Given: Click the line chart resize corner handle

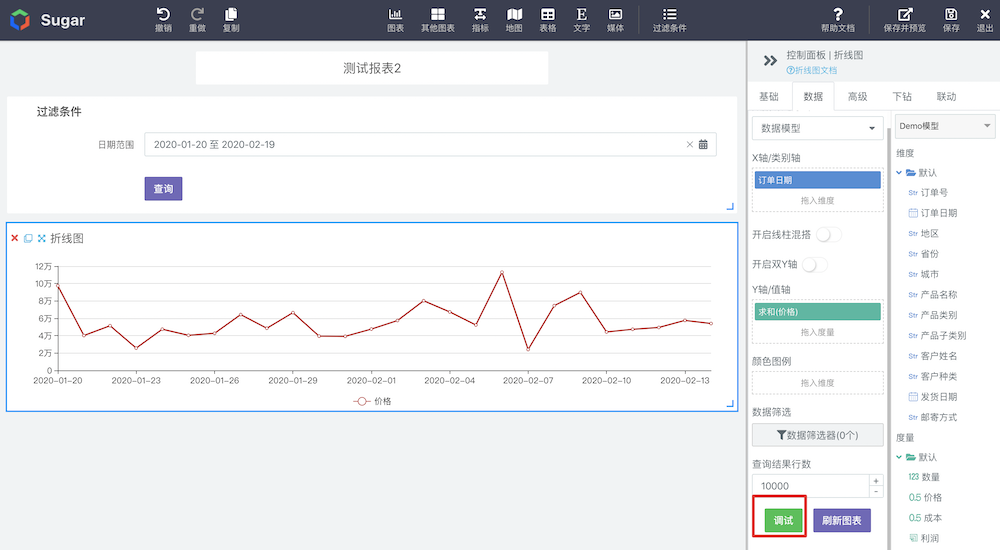Looking at the screenshot, I should pyautogui.click(x=730, y=404).
